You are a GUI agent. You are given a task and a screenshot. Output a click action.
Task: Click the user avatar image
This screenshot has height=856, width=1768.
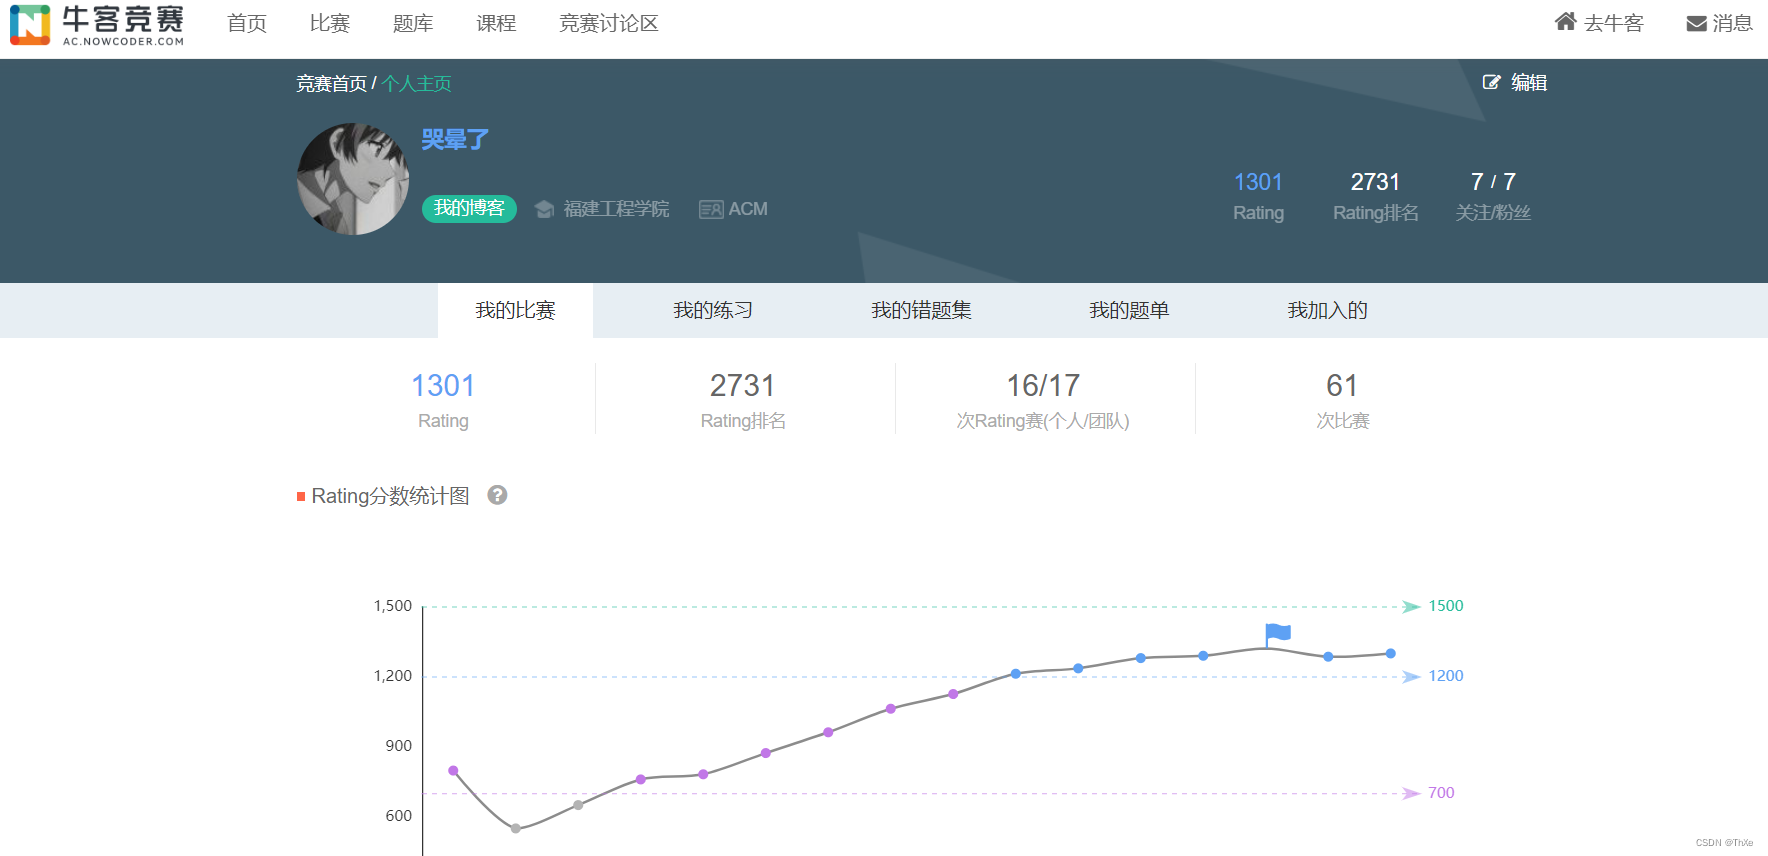(353, 179)
